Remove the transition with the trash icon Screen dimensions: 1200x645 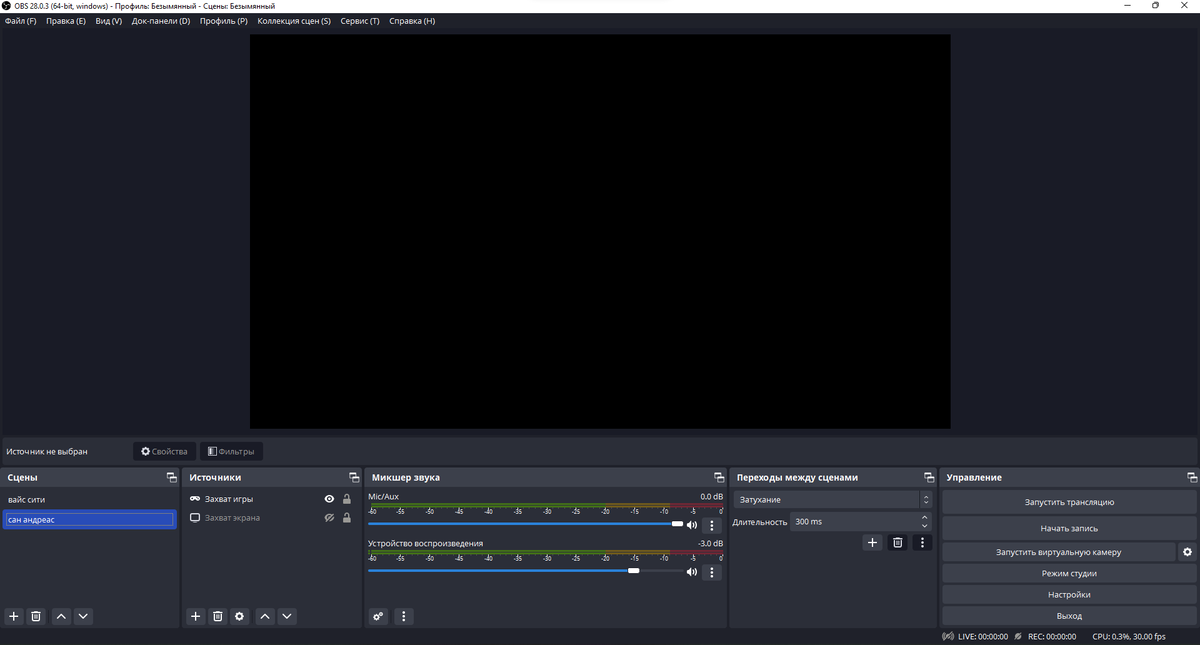point(898,542)
